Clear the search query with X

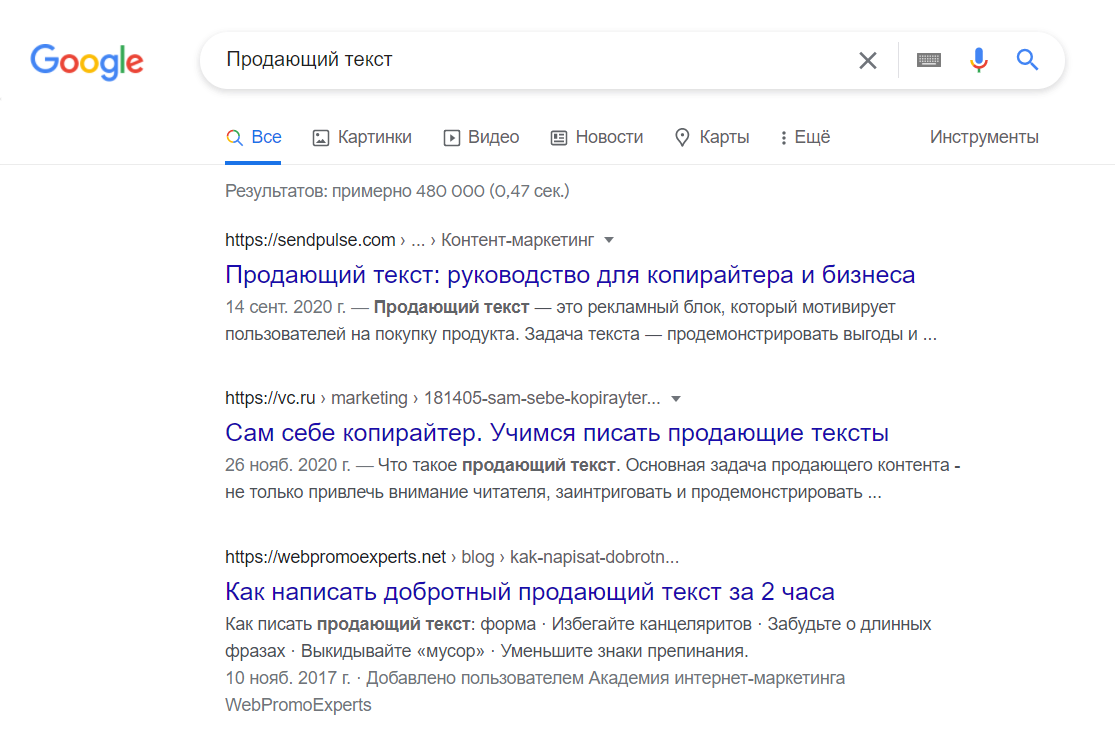[x=867, y=61]
